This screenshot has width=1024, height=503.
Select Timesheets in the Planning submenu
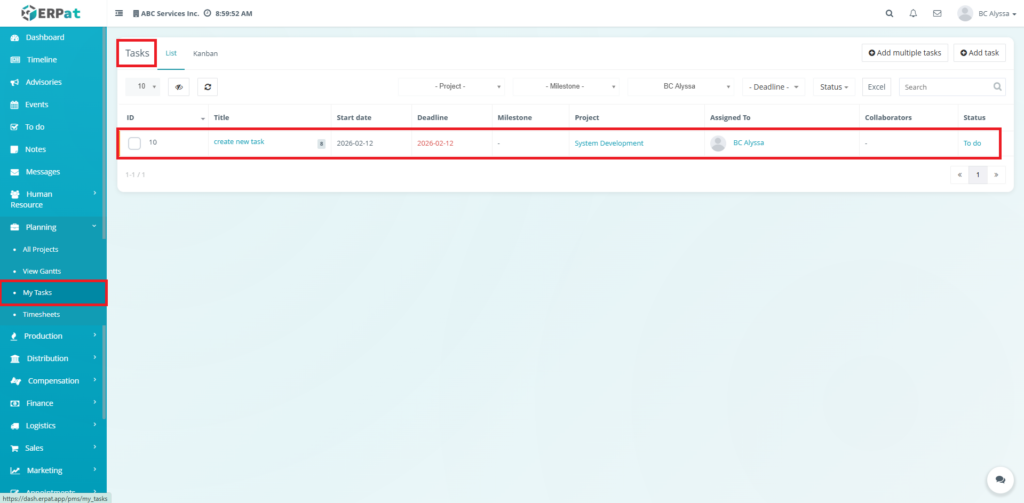click(40, 314)
